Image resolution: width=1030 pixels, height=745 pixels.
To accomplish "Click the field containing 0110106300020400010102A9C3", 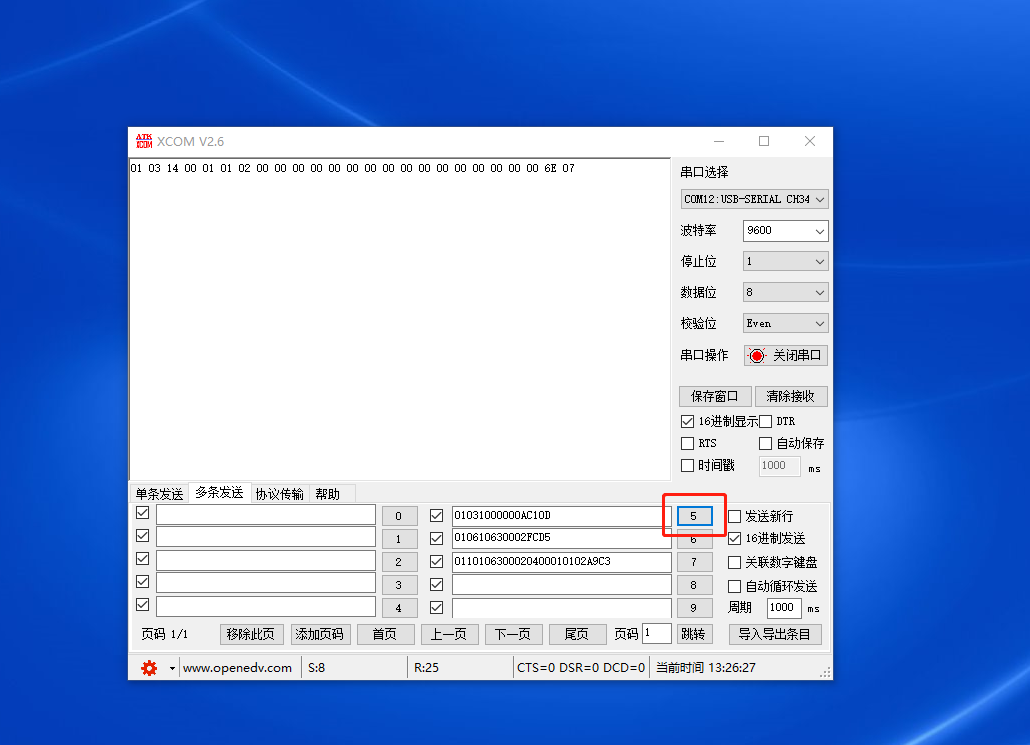I will (561, 562).
